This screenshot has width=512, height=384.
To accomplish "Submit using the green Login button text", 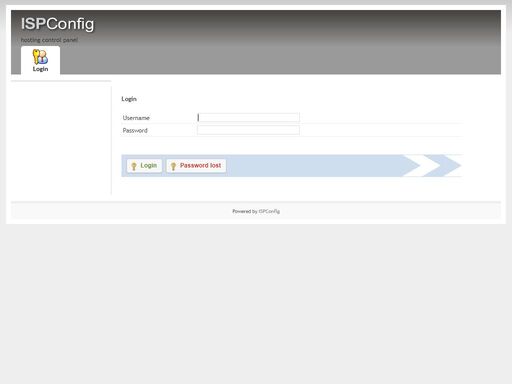I will [148, 165].
